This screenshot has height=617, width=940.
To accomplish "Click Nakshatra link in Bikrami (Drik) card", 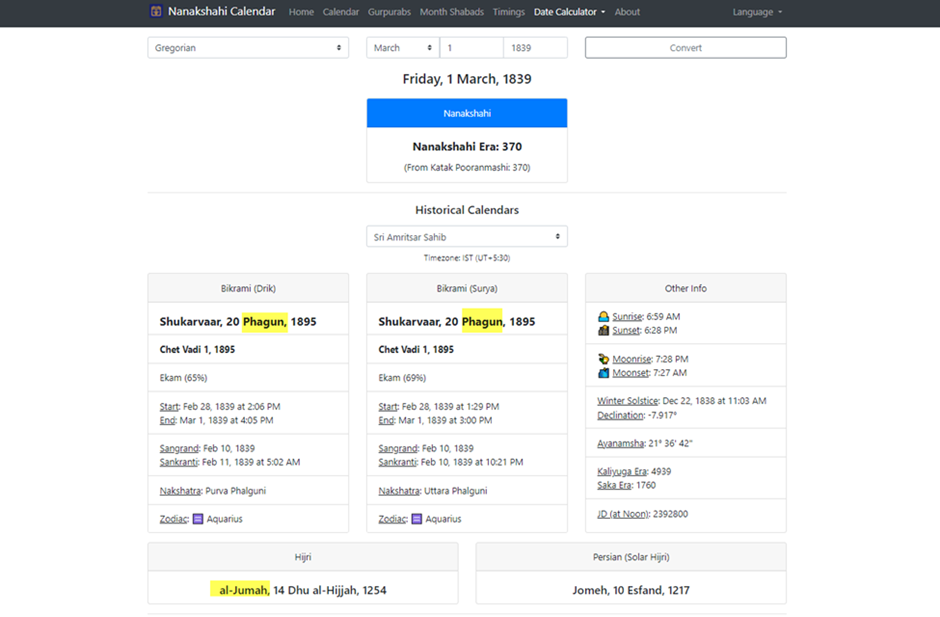I will [x=180, y=491].
